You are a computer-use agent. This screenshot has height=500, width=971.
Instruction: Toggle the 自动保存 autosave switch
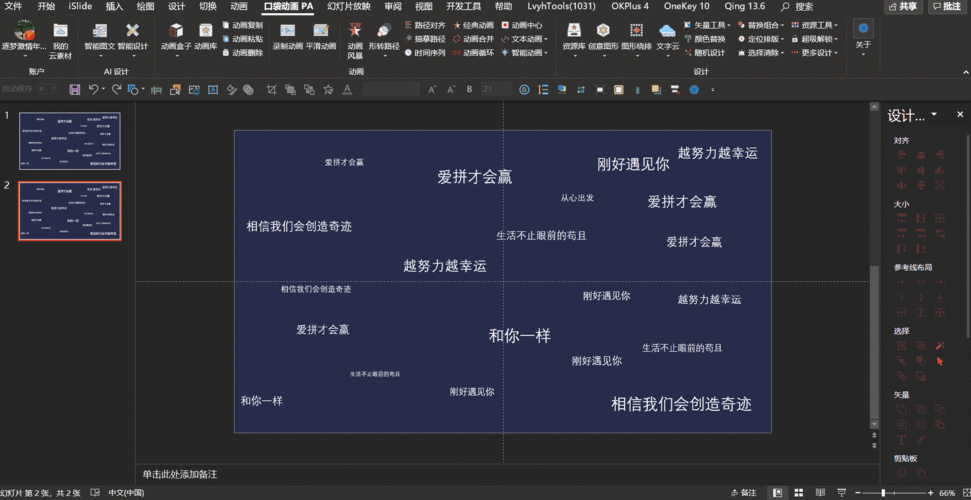(48, 89)
